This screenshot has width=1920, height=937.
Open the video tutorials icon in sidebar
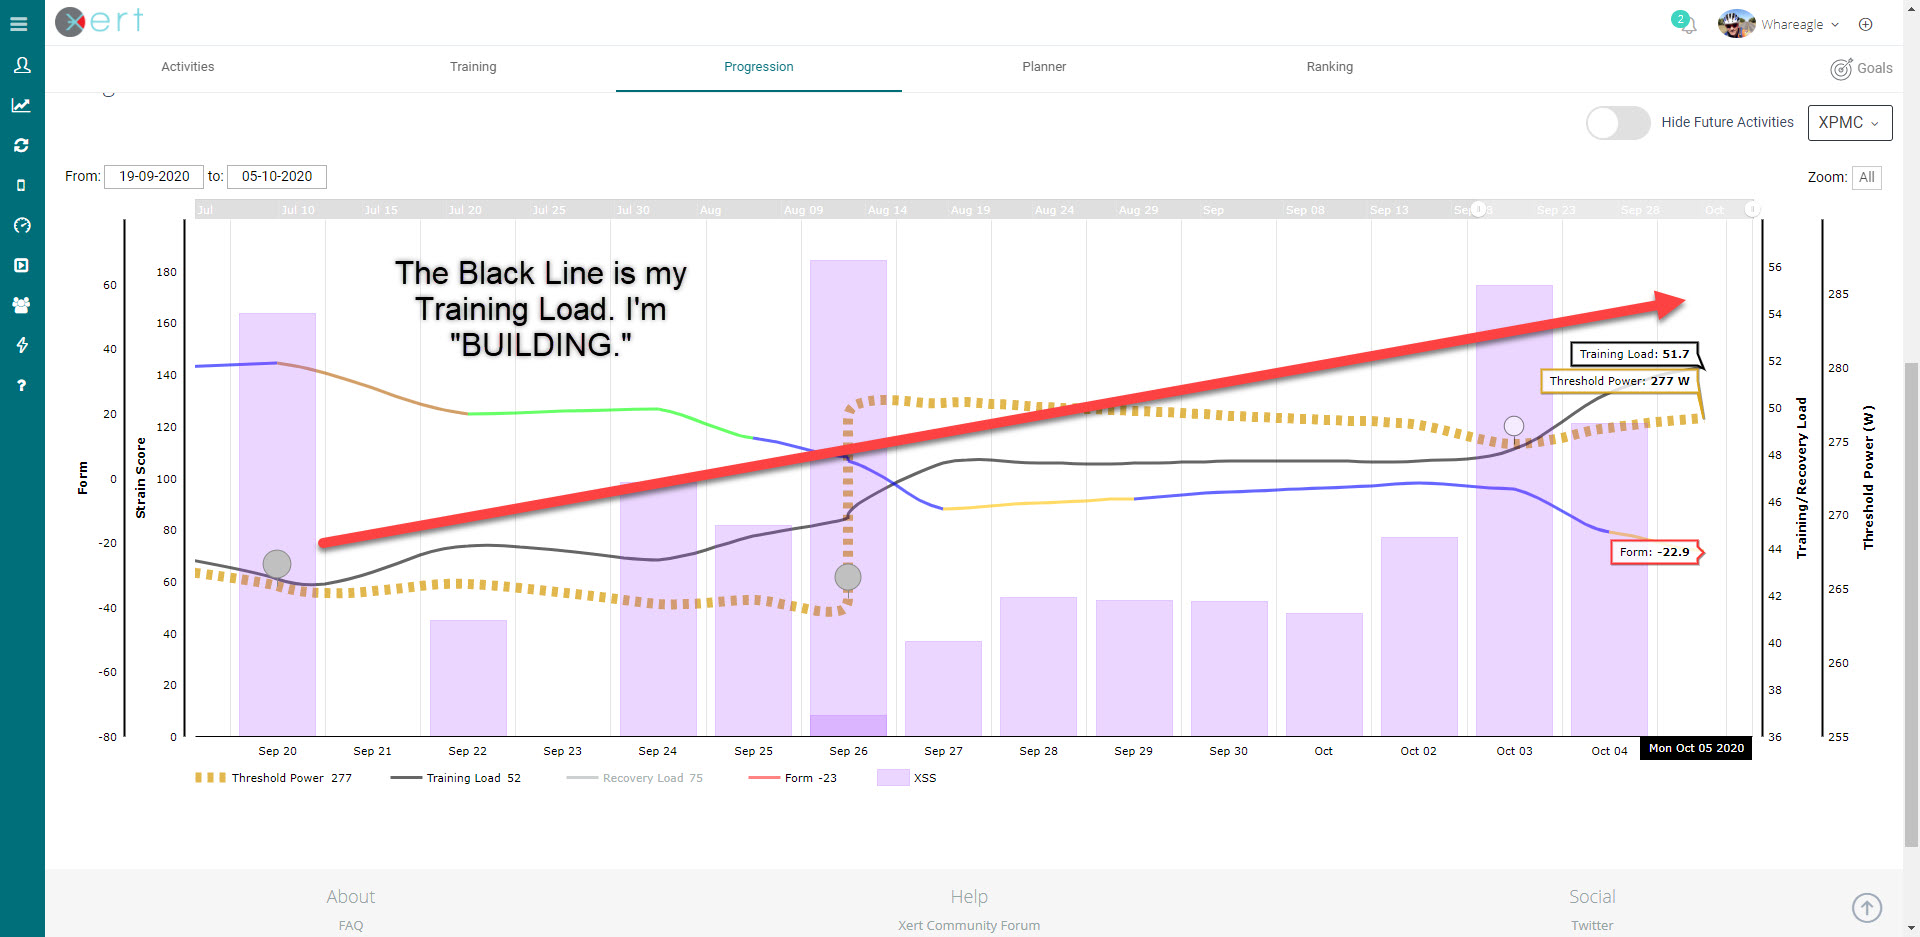coord(22,265)
